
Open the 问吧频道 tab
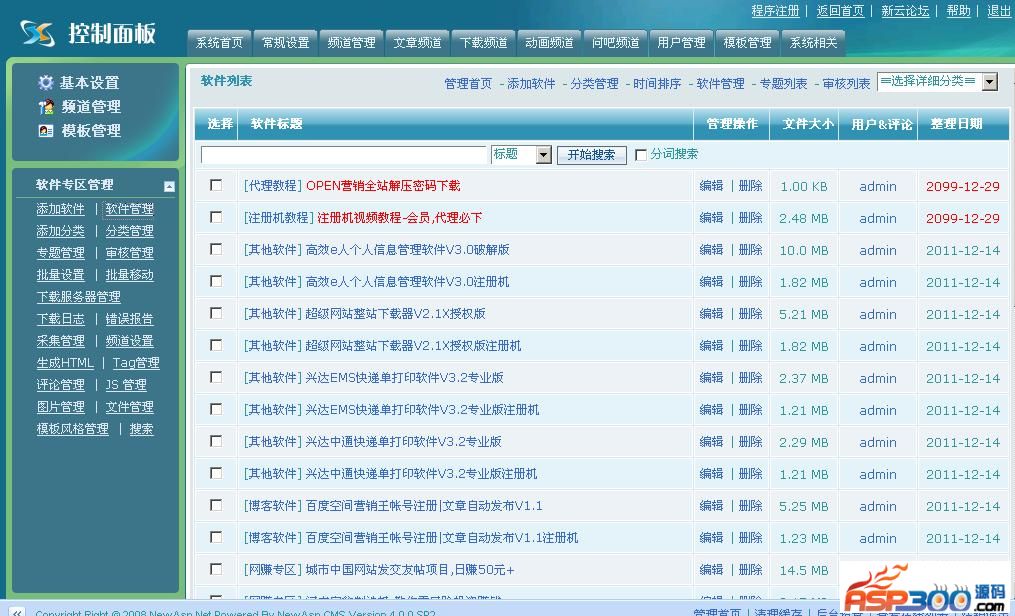pos(616,43)
